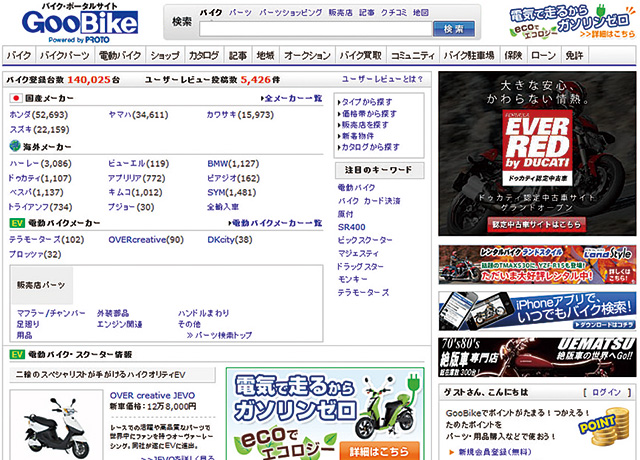
Task: Click the GooBike logo
Action: pos(80,23)
